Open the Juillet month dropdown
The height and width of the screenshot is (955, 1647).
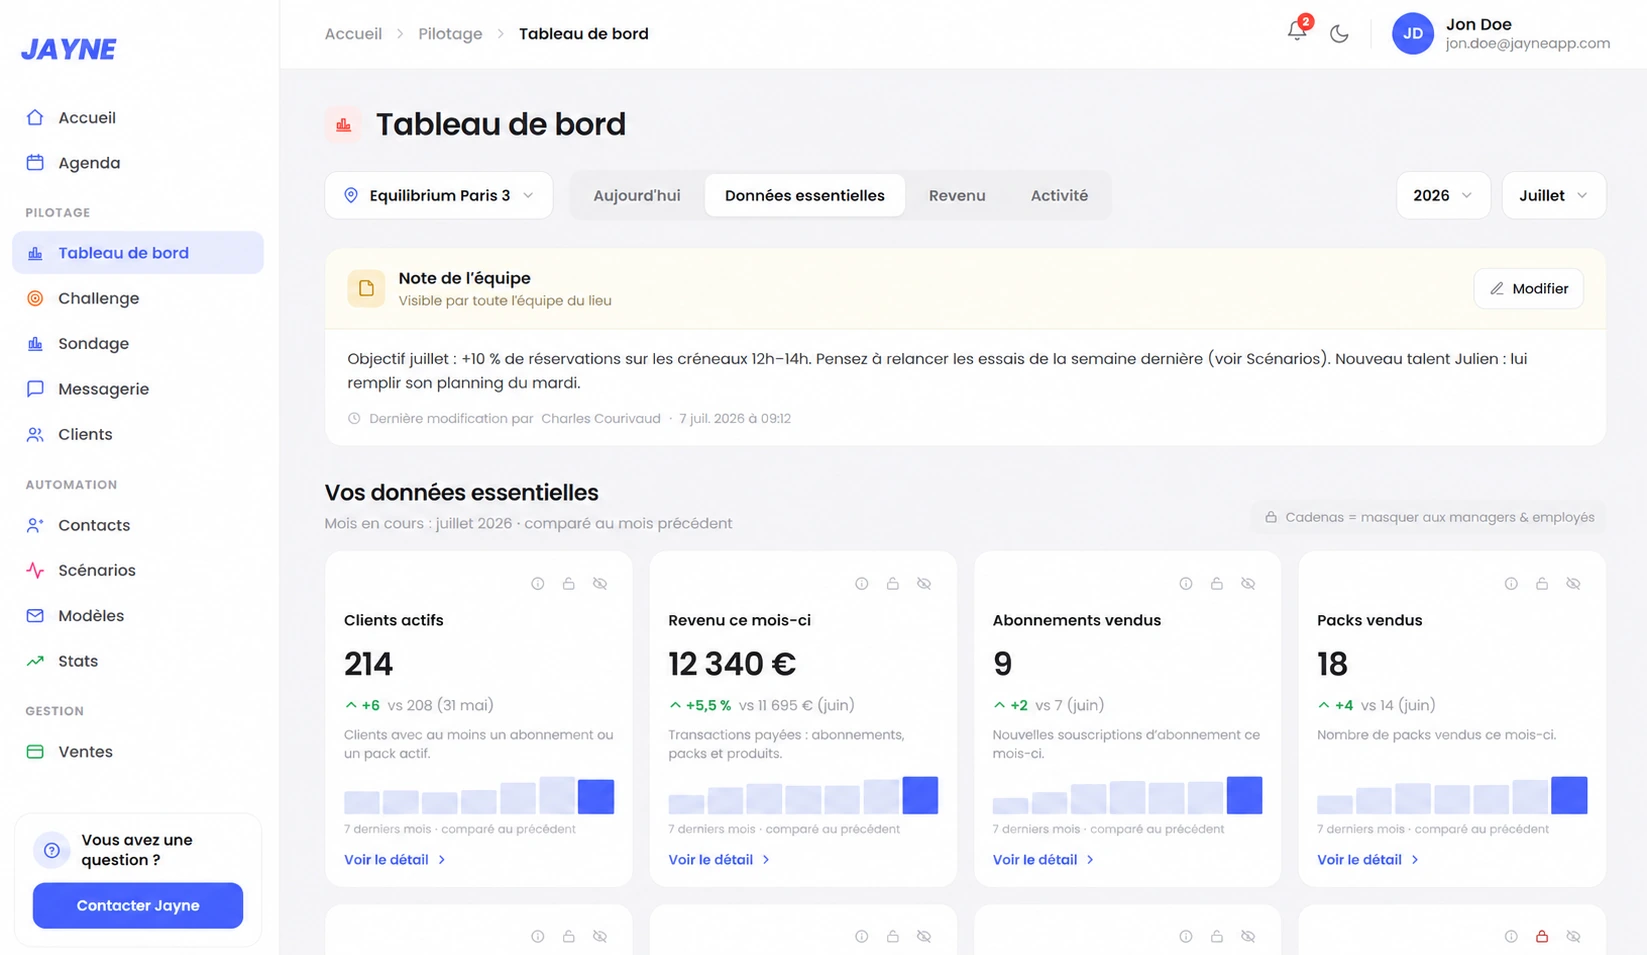[1554, 195]
